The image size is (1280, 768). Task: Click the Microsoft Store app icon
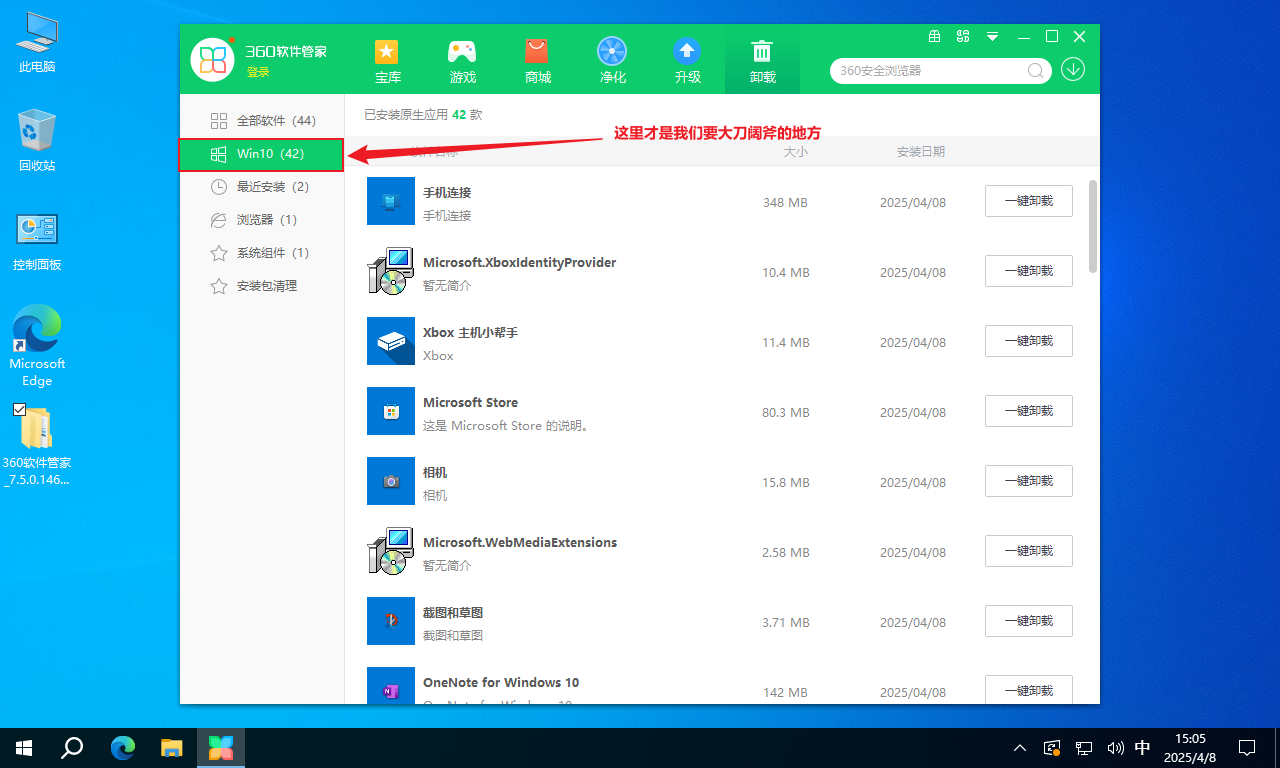(391, 412)
